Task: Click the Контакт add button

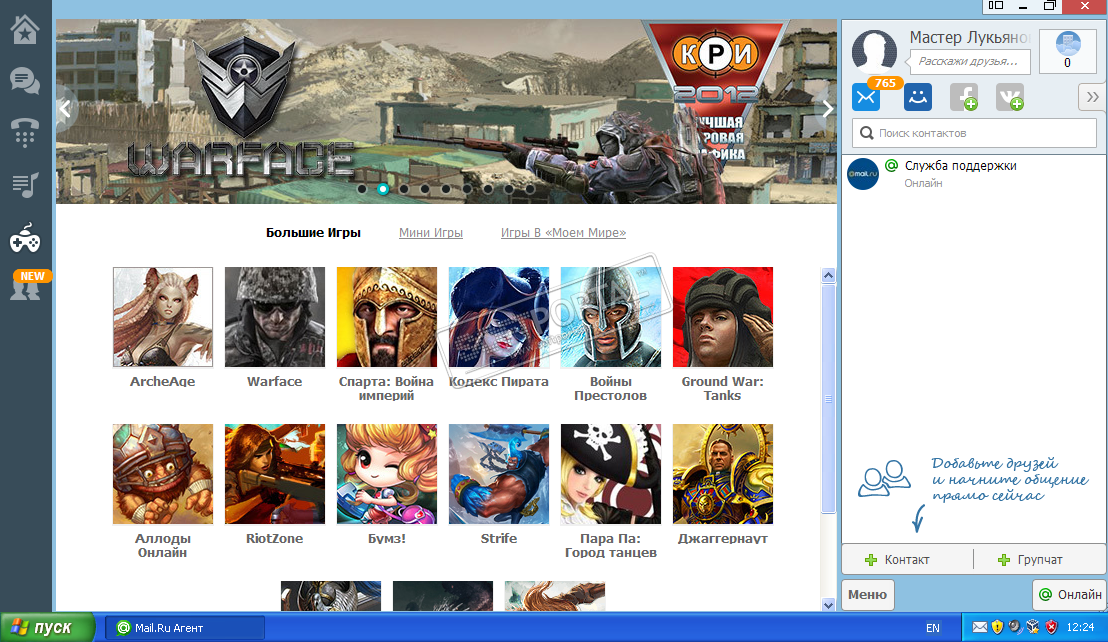Action: (x=897, y=559)
